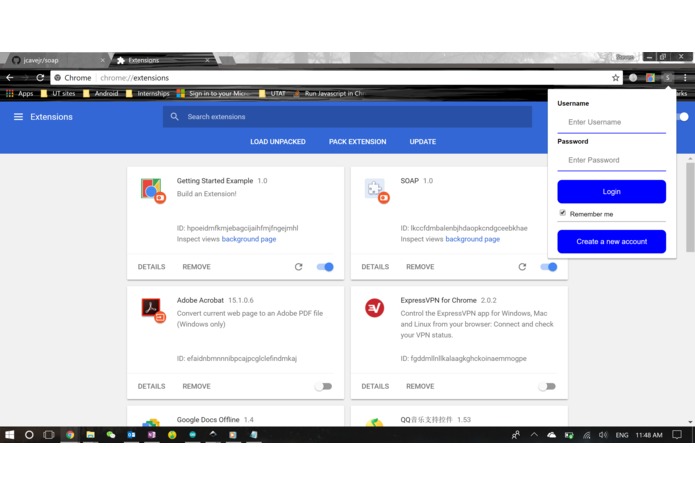The image size is (695, 494).
Task: Remove the ExpressVPN for Chrome extension
Action: [x=420, y=386]
